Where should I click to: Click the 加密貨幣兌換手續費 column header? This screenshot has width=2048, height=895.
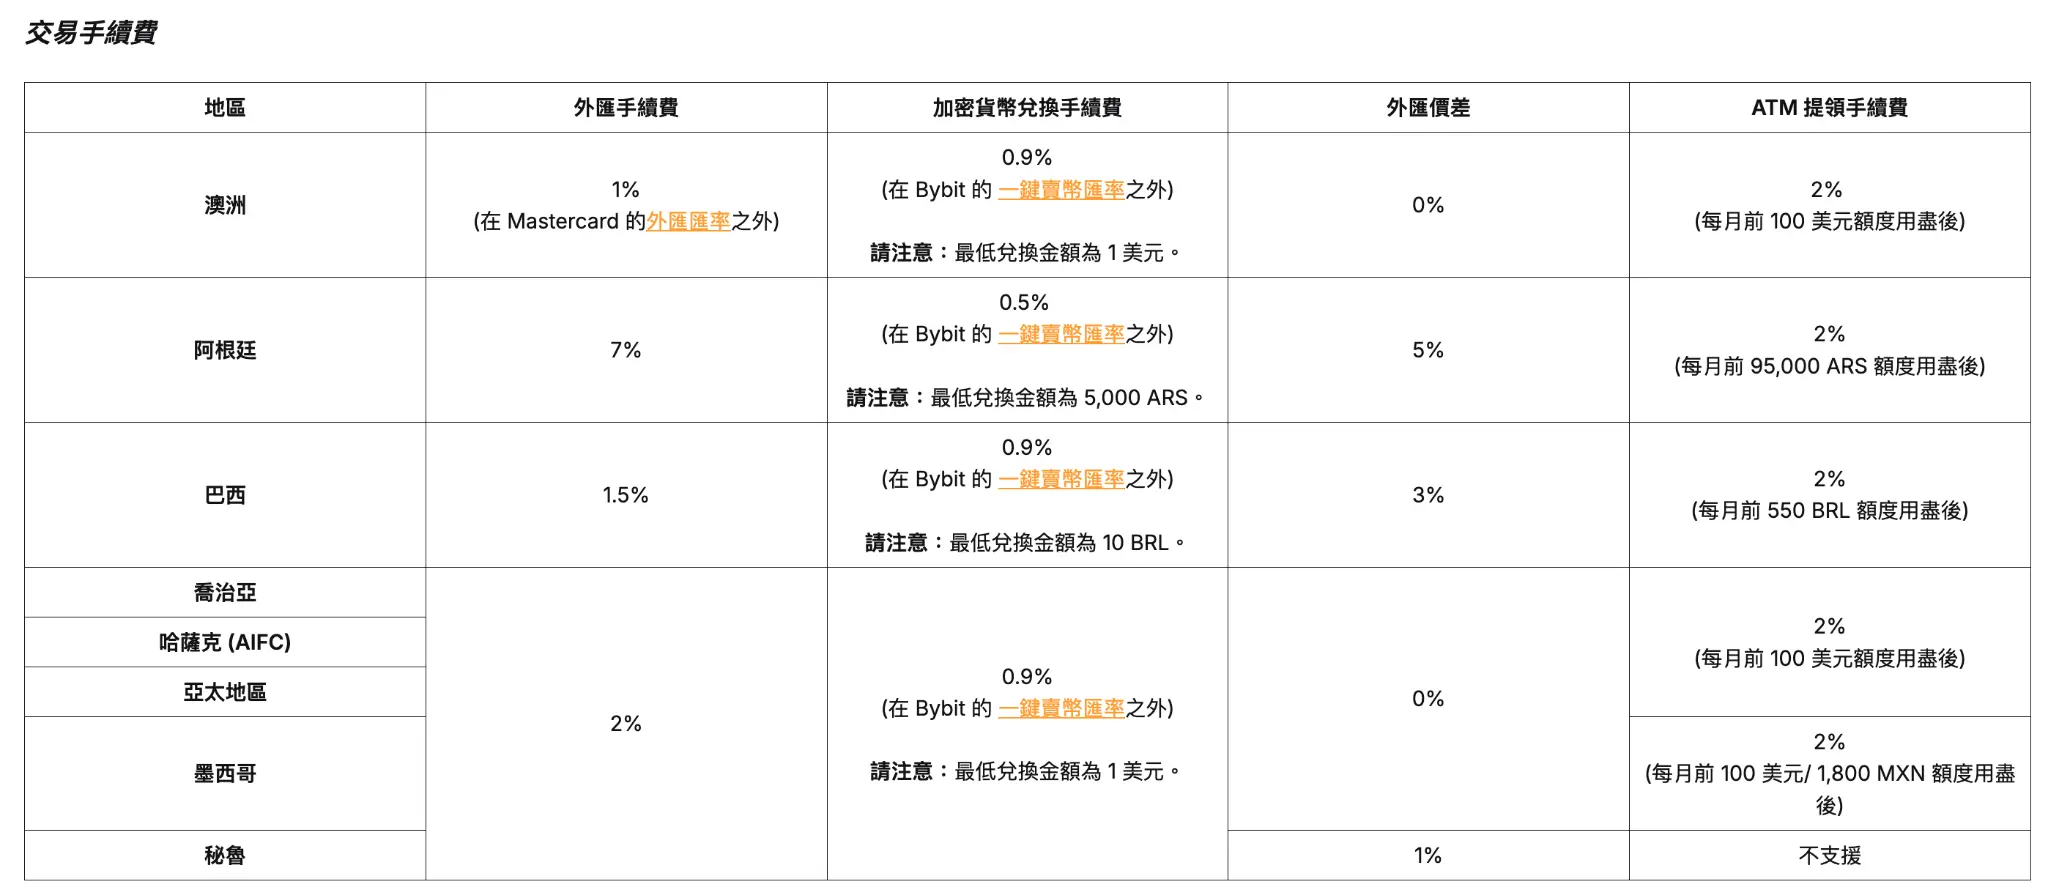click(x=1027, y=107)
